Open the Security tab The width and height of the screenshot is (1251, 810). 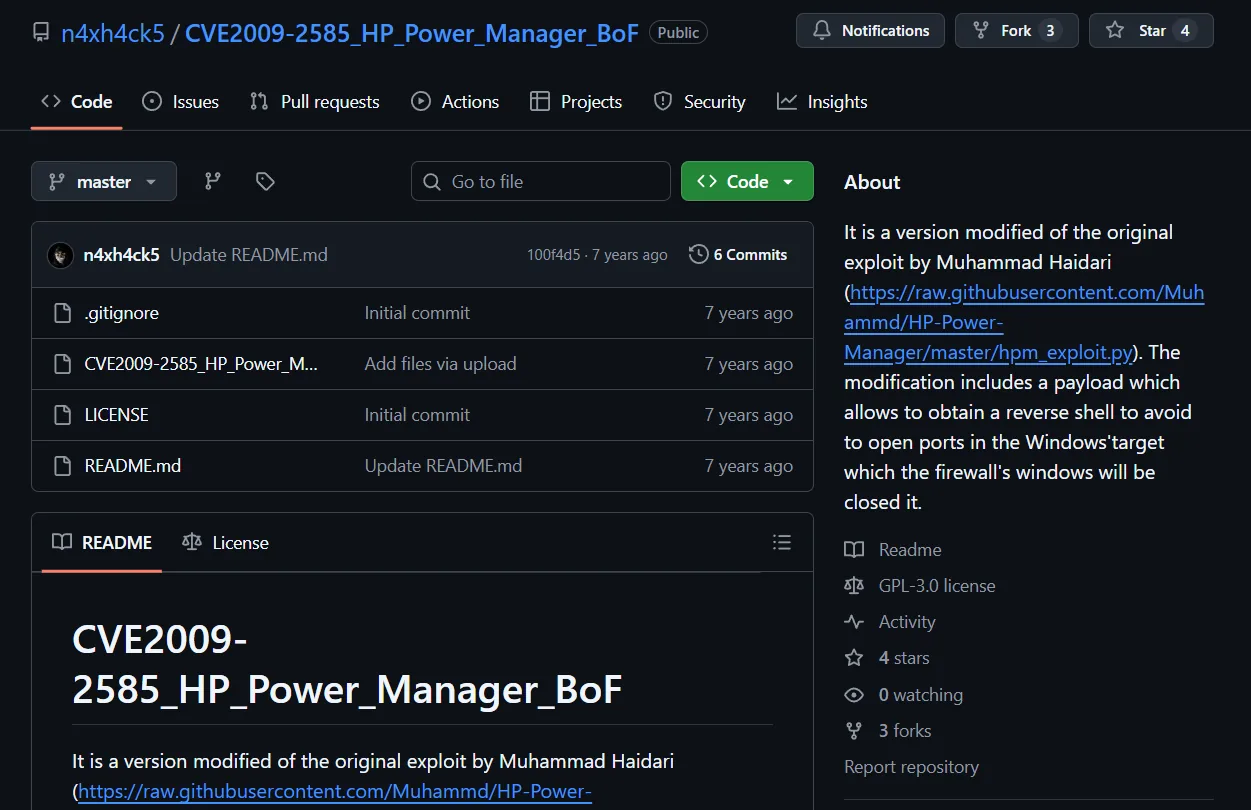[x=699, y=102]
